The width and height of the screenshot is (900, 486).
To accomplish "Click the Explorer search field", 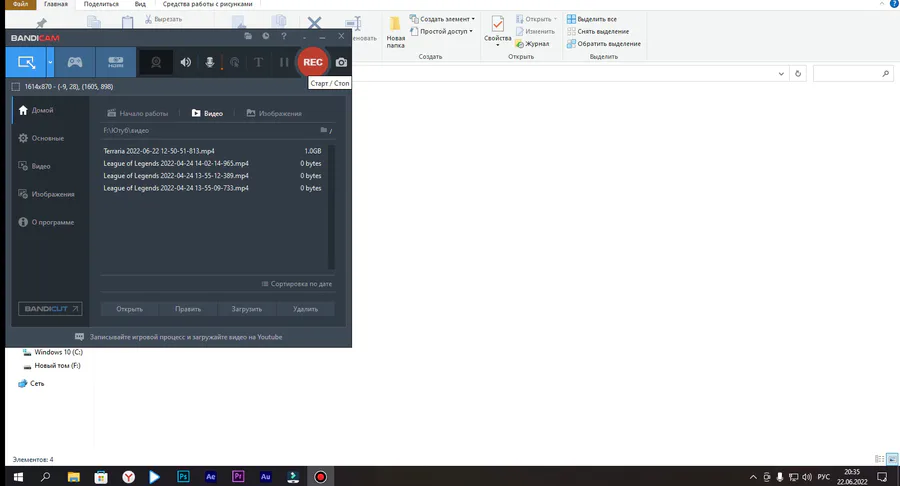I will click(853, 74).
